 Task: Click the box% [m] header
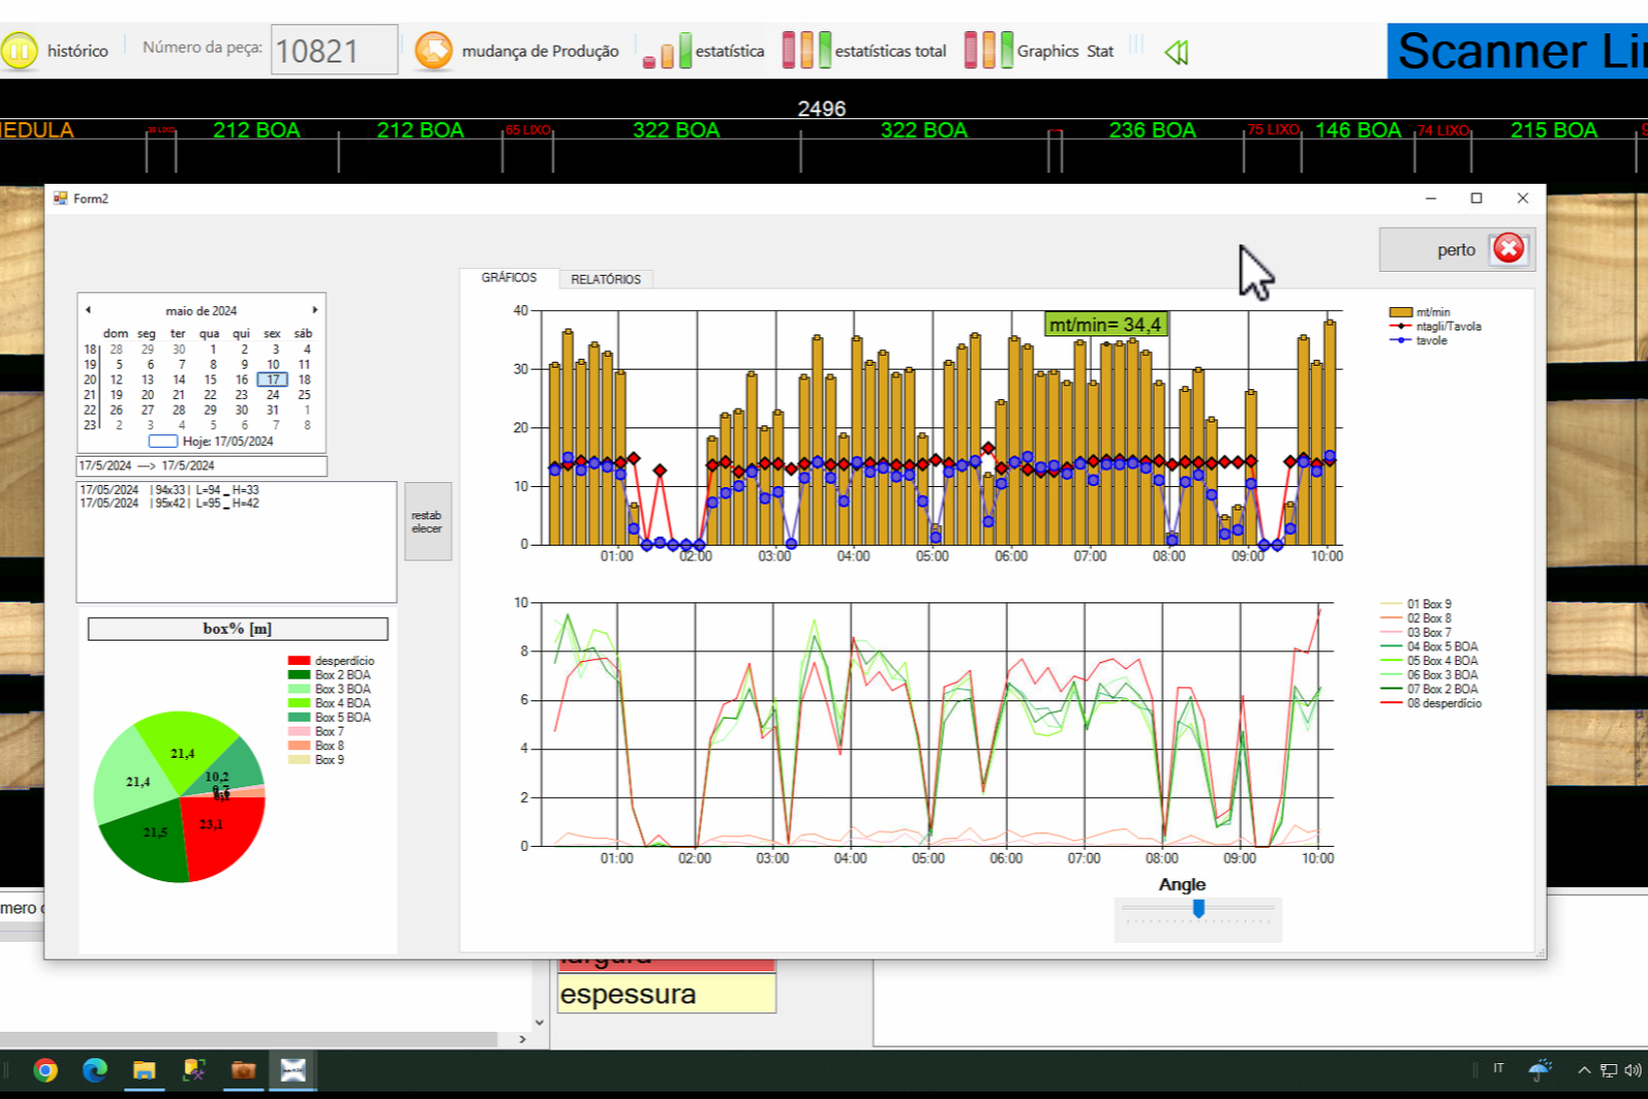(238, 628)
